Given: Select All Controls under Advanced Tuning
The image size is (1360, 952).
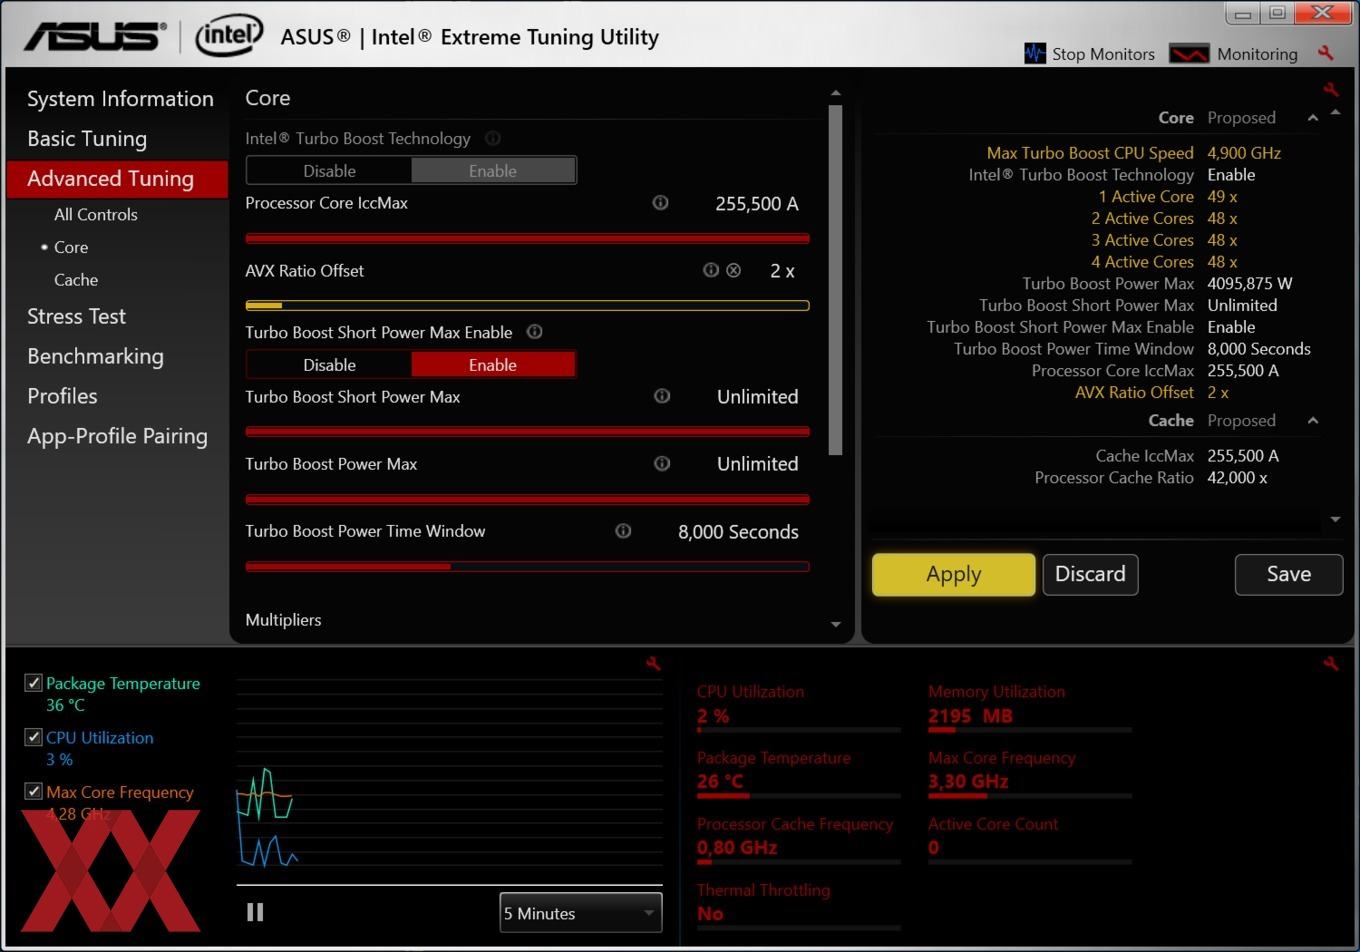Looking at the screenshot, I should (96, 214).
